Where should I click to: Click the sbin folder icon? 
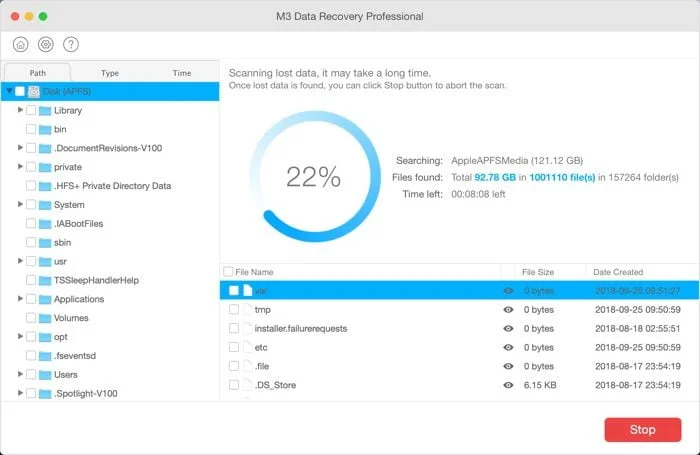coord(45,243)
